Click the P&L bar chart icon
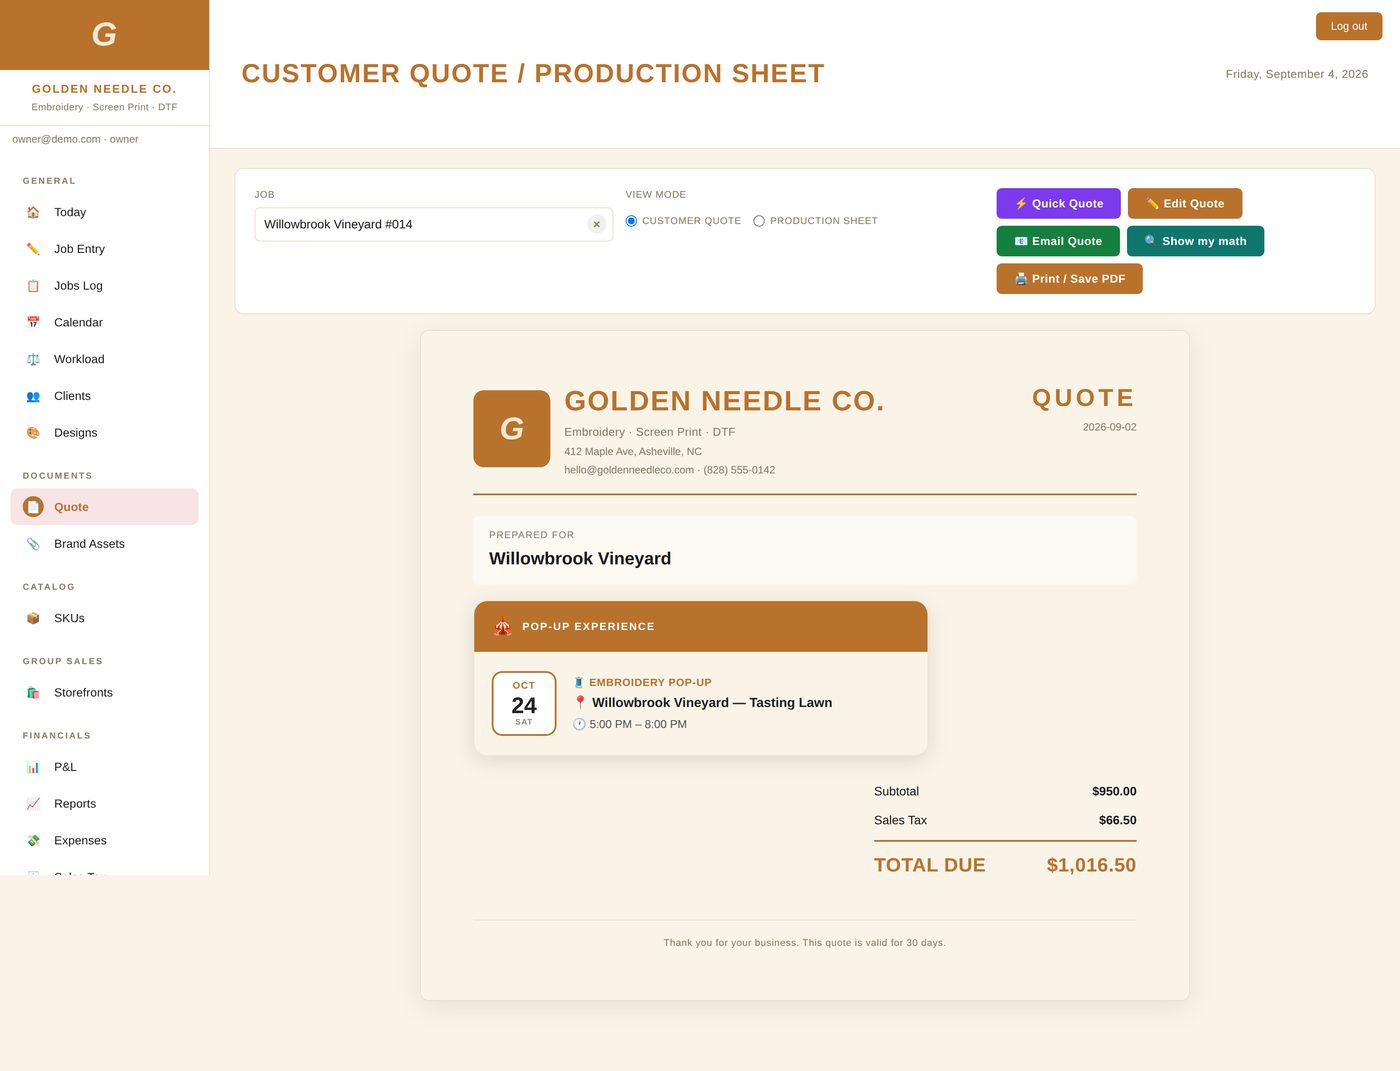Screen dimensions: 1400x1071 [x=33, y=767]
